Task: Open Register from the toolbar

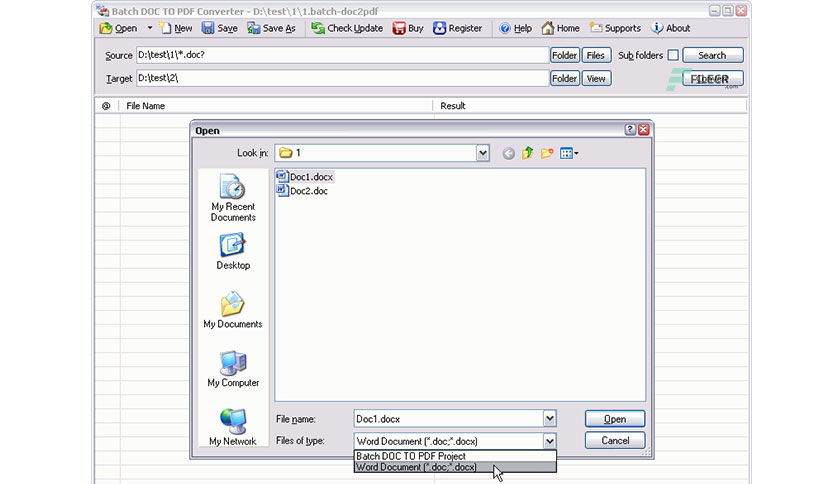Action: 457,28
